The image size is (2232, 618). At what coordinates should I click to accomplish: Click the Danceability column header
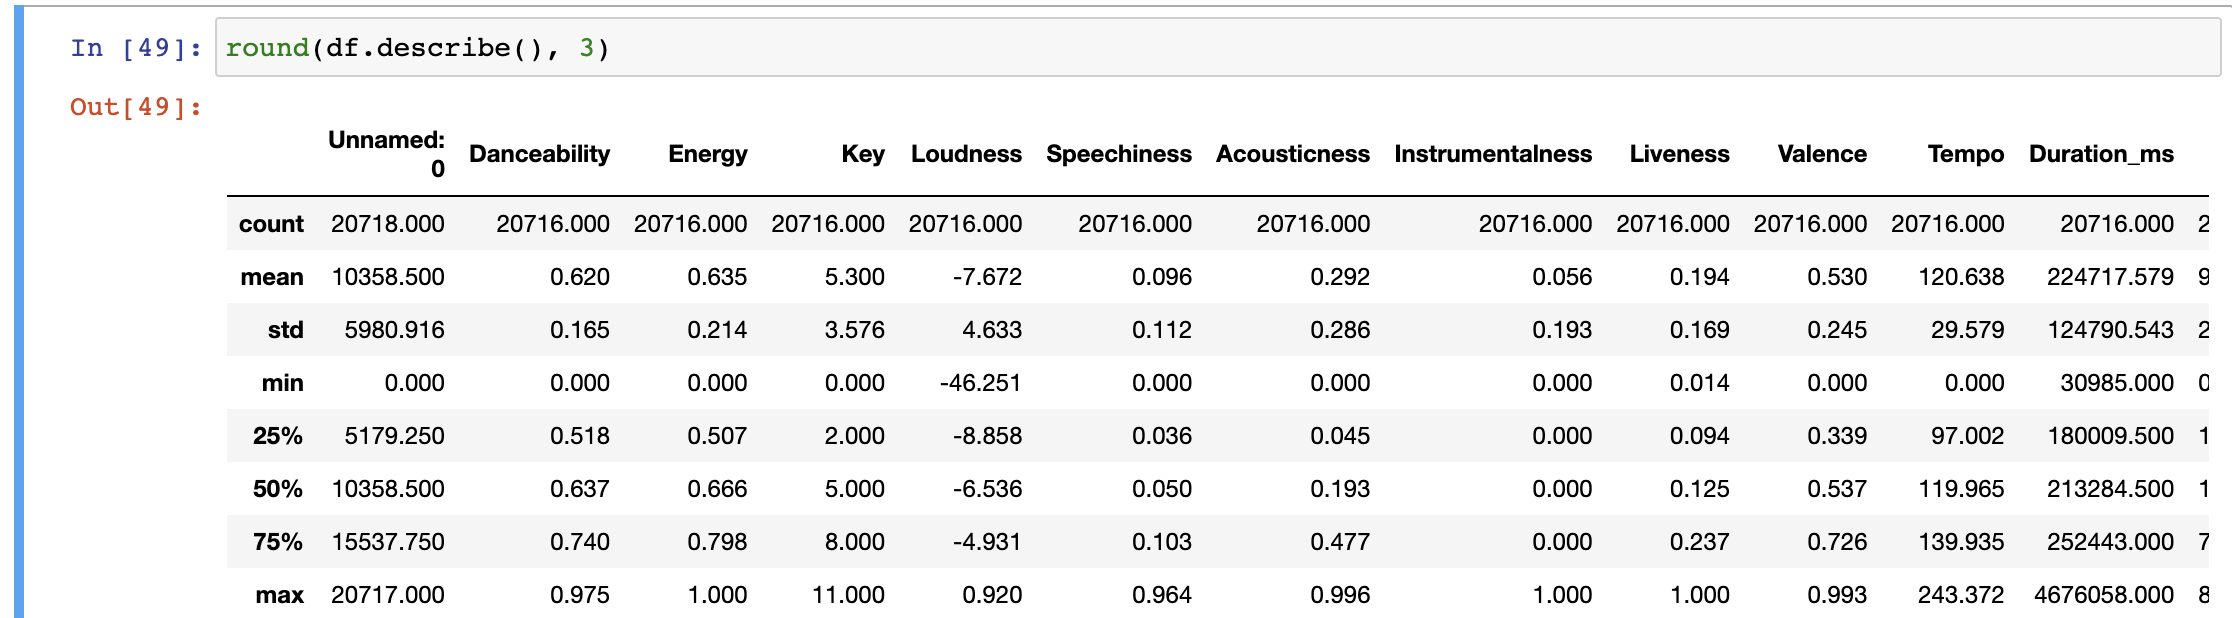(539, 154)
